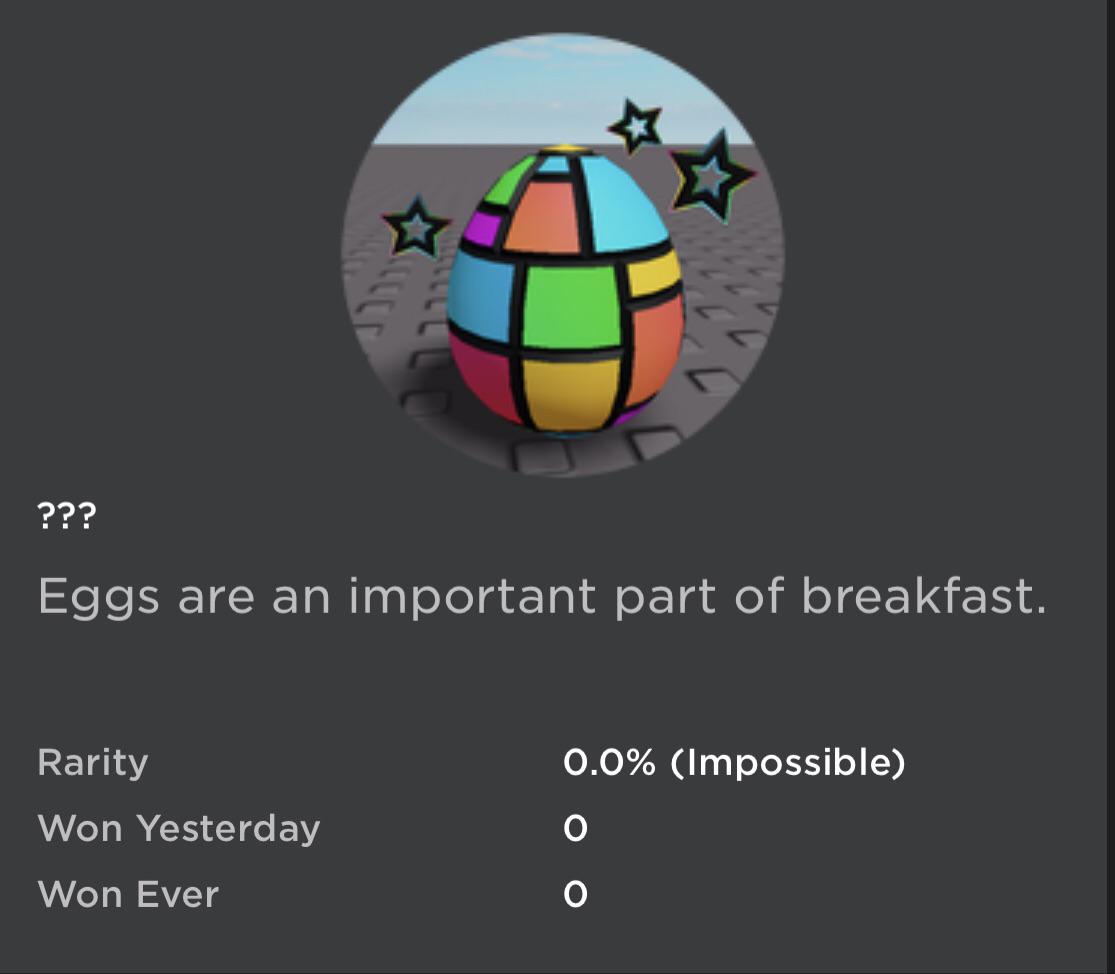Image resolution: width=1115 pixels, height=974 pixels.
Task: Click the Won Ever count of 0
Action: (x=574, y=895)
